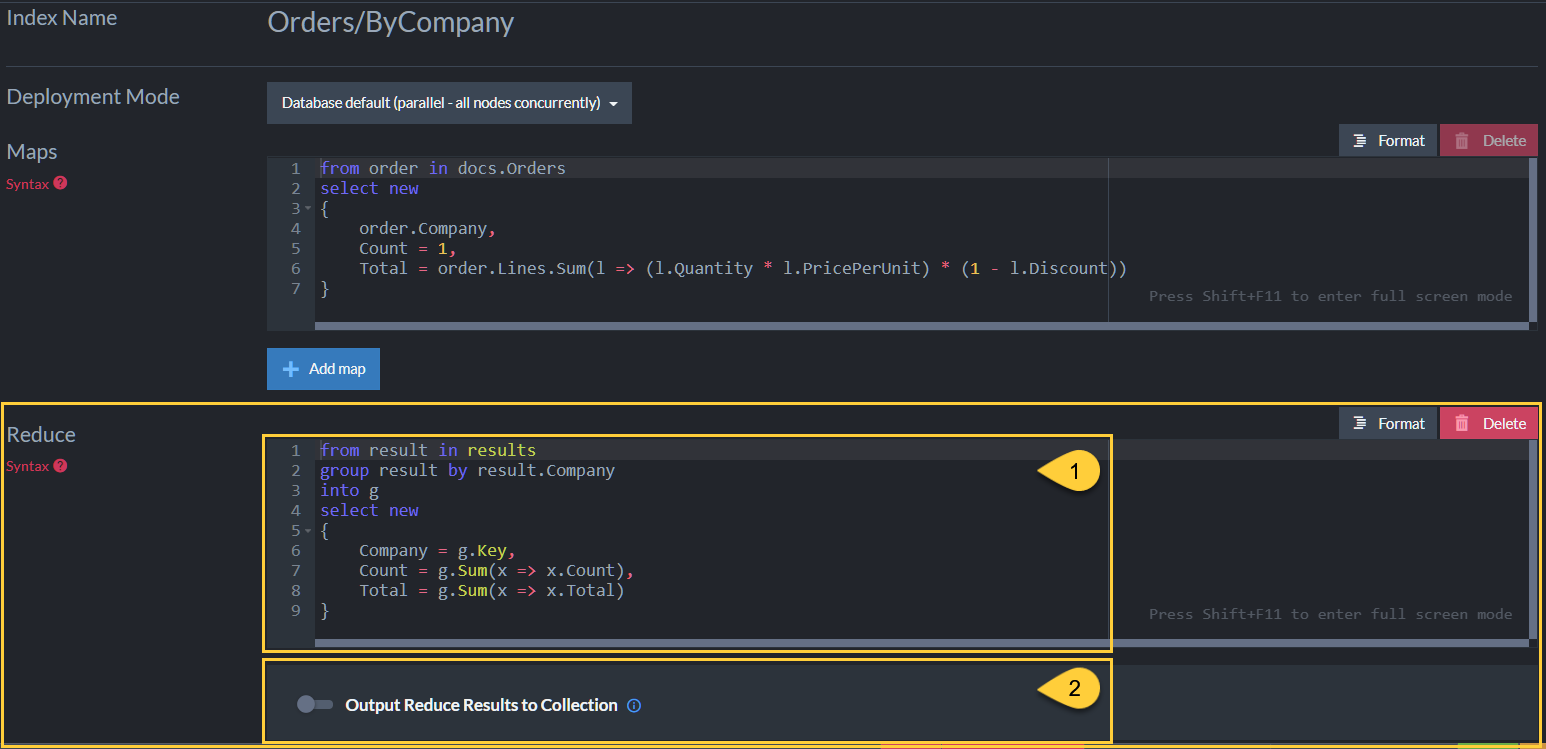Collapse code fold at Maps line 3

(308, 209)
